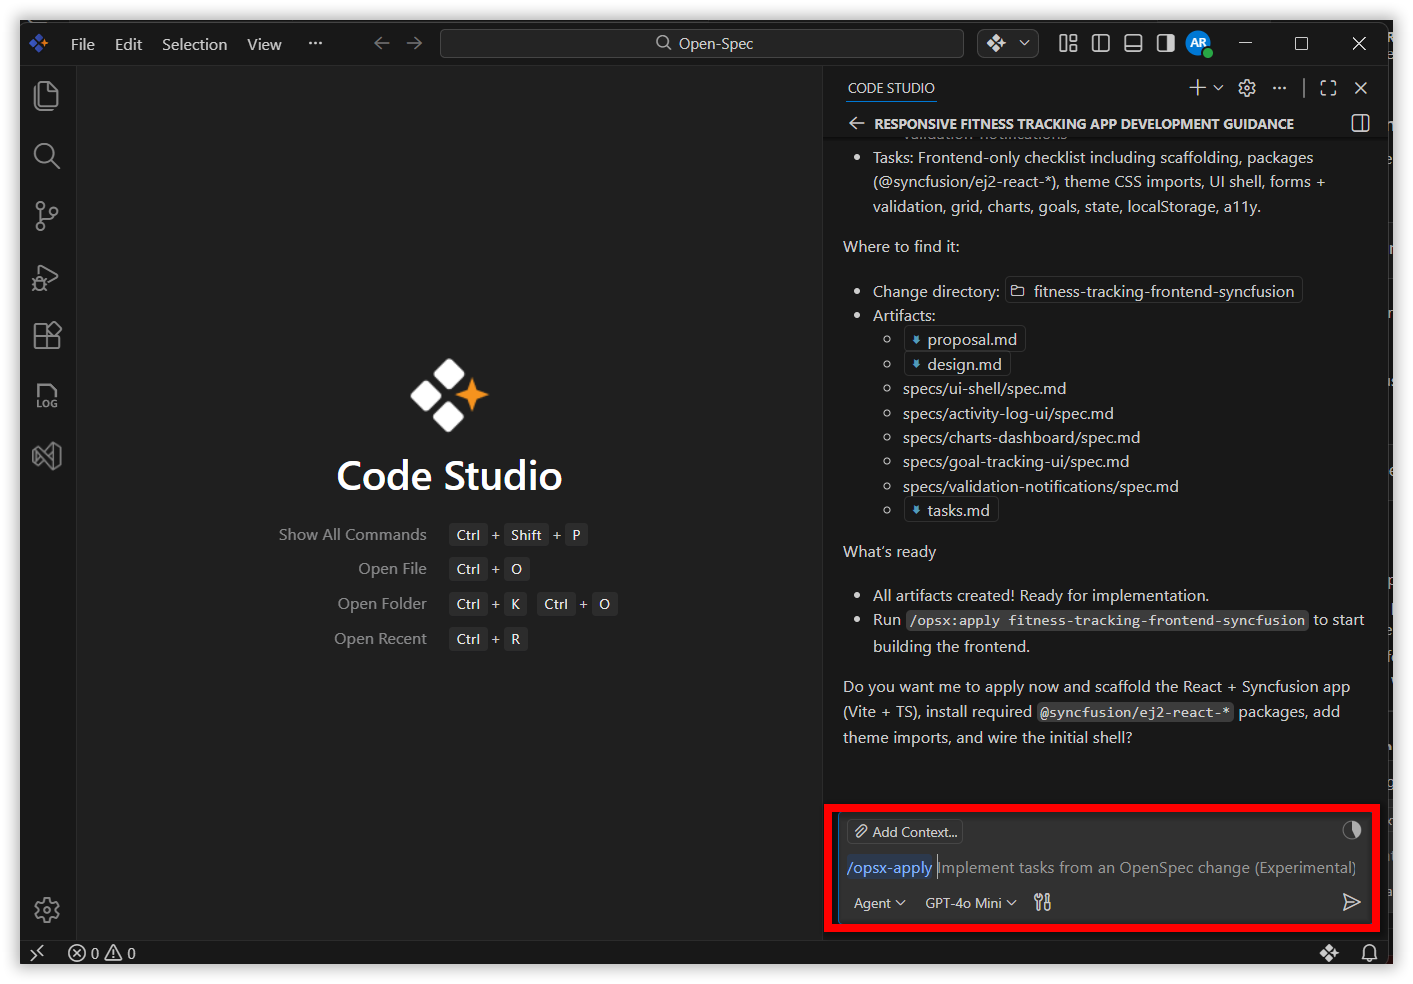Toggle the bottom panel
Viewport: 1413px width, 984px height.
(1133, 43)
